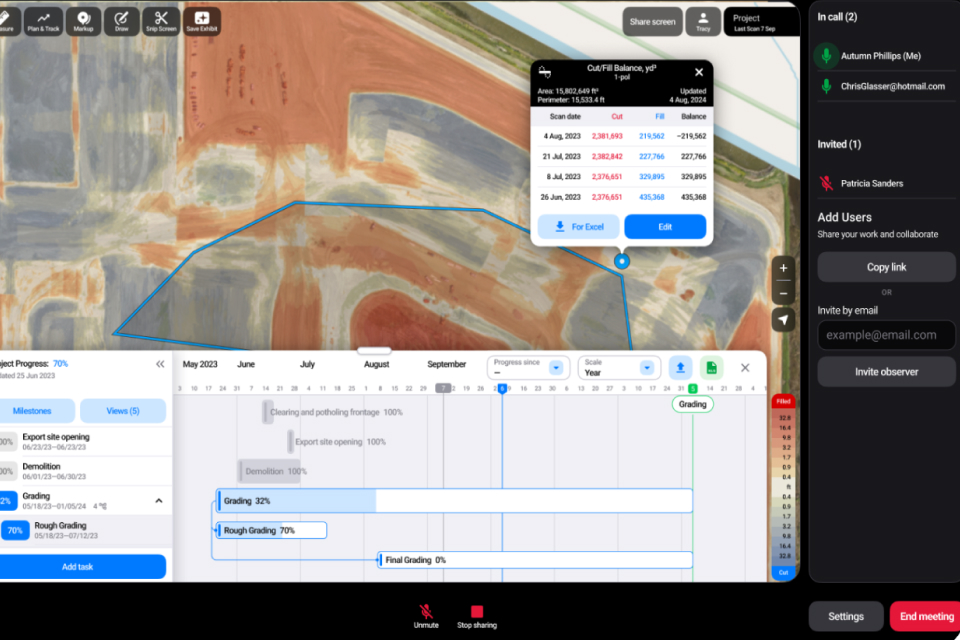
Task: Click the Rough Grading 70% Gantt bar
Action: click(x=272, y=530)
